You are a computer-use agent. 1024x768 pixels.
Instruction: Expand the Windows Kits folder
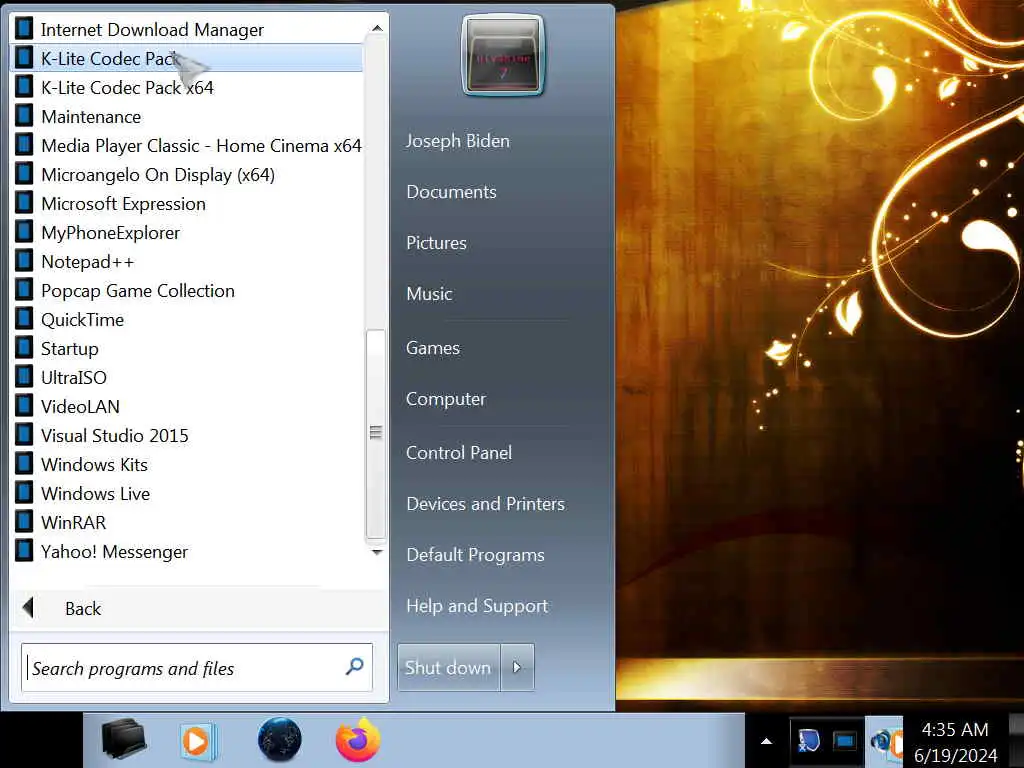click(x=187, y=464)
